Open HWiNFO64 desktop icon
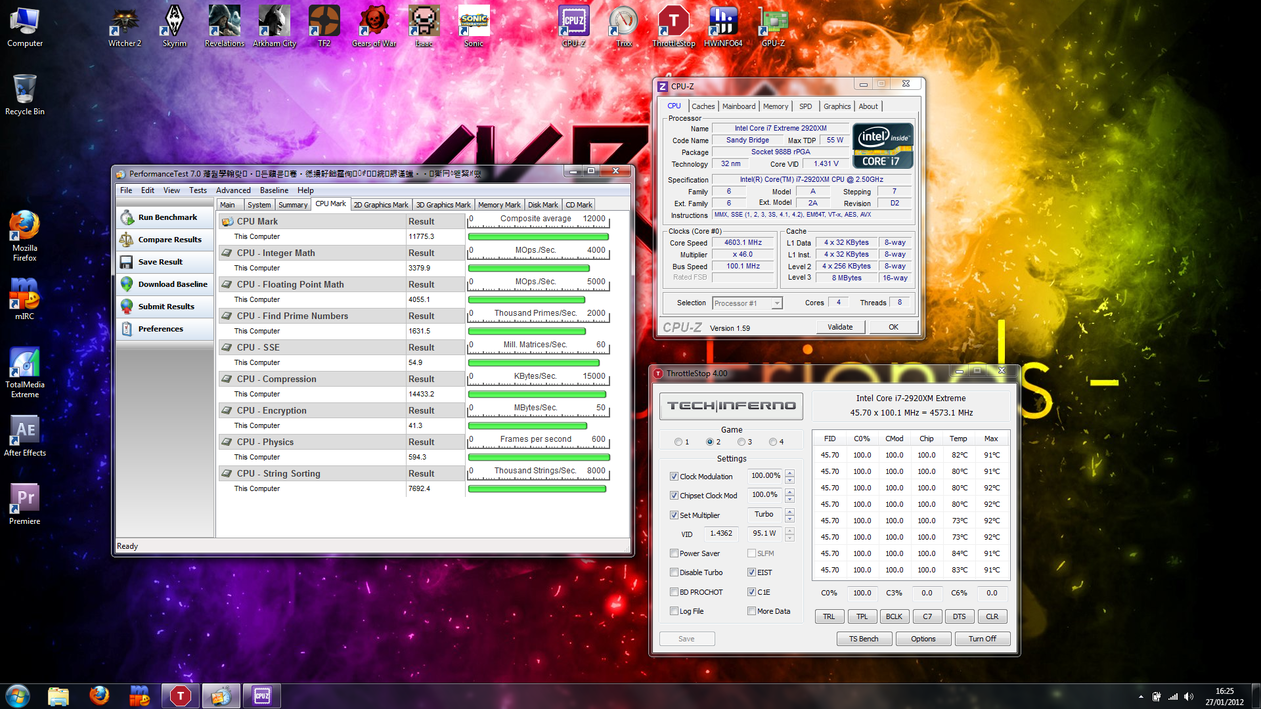1261x709 pixels. (723, 26)
